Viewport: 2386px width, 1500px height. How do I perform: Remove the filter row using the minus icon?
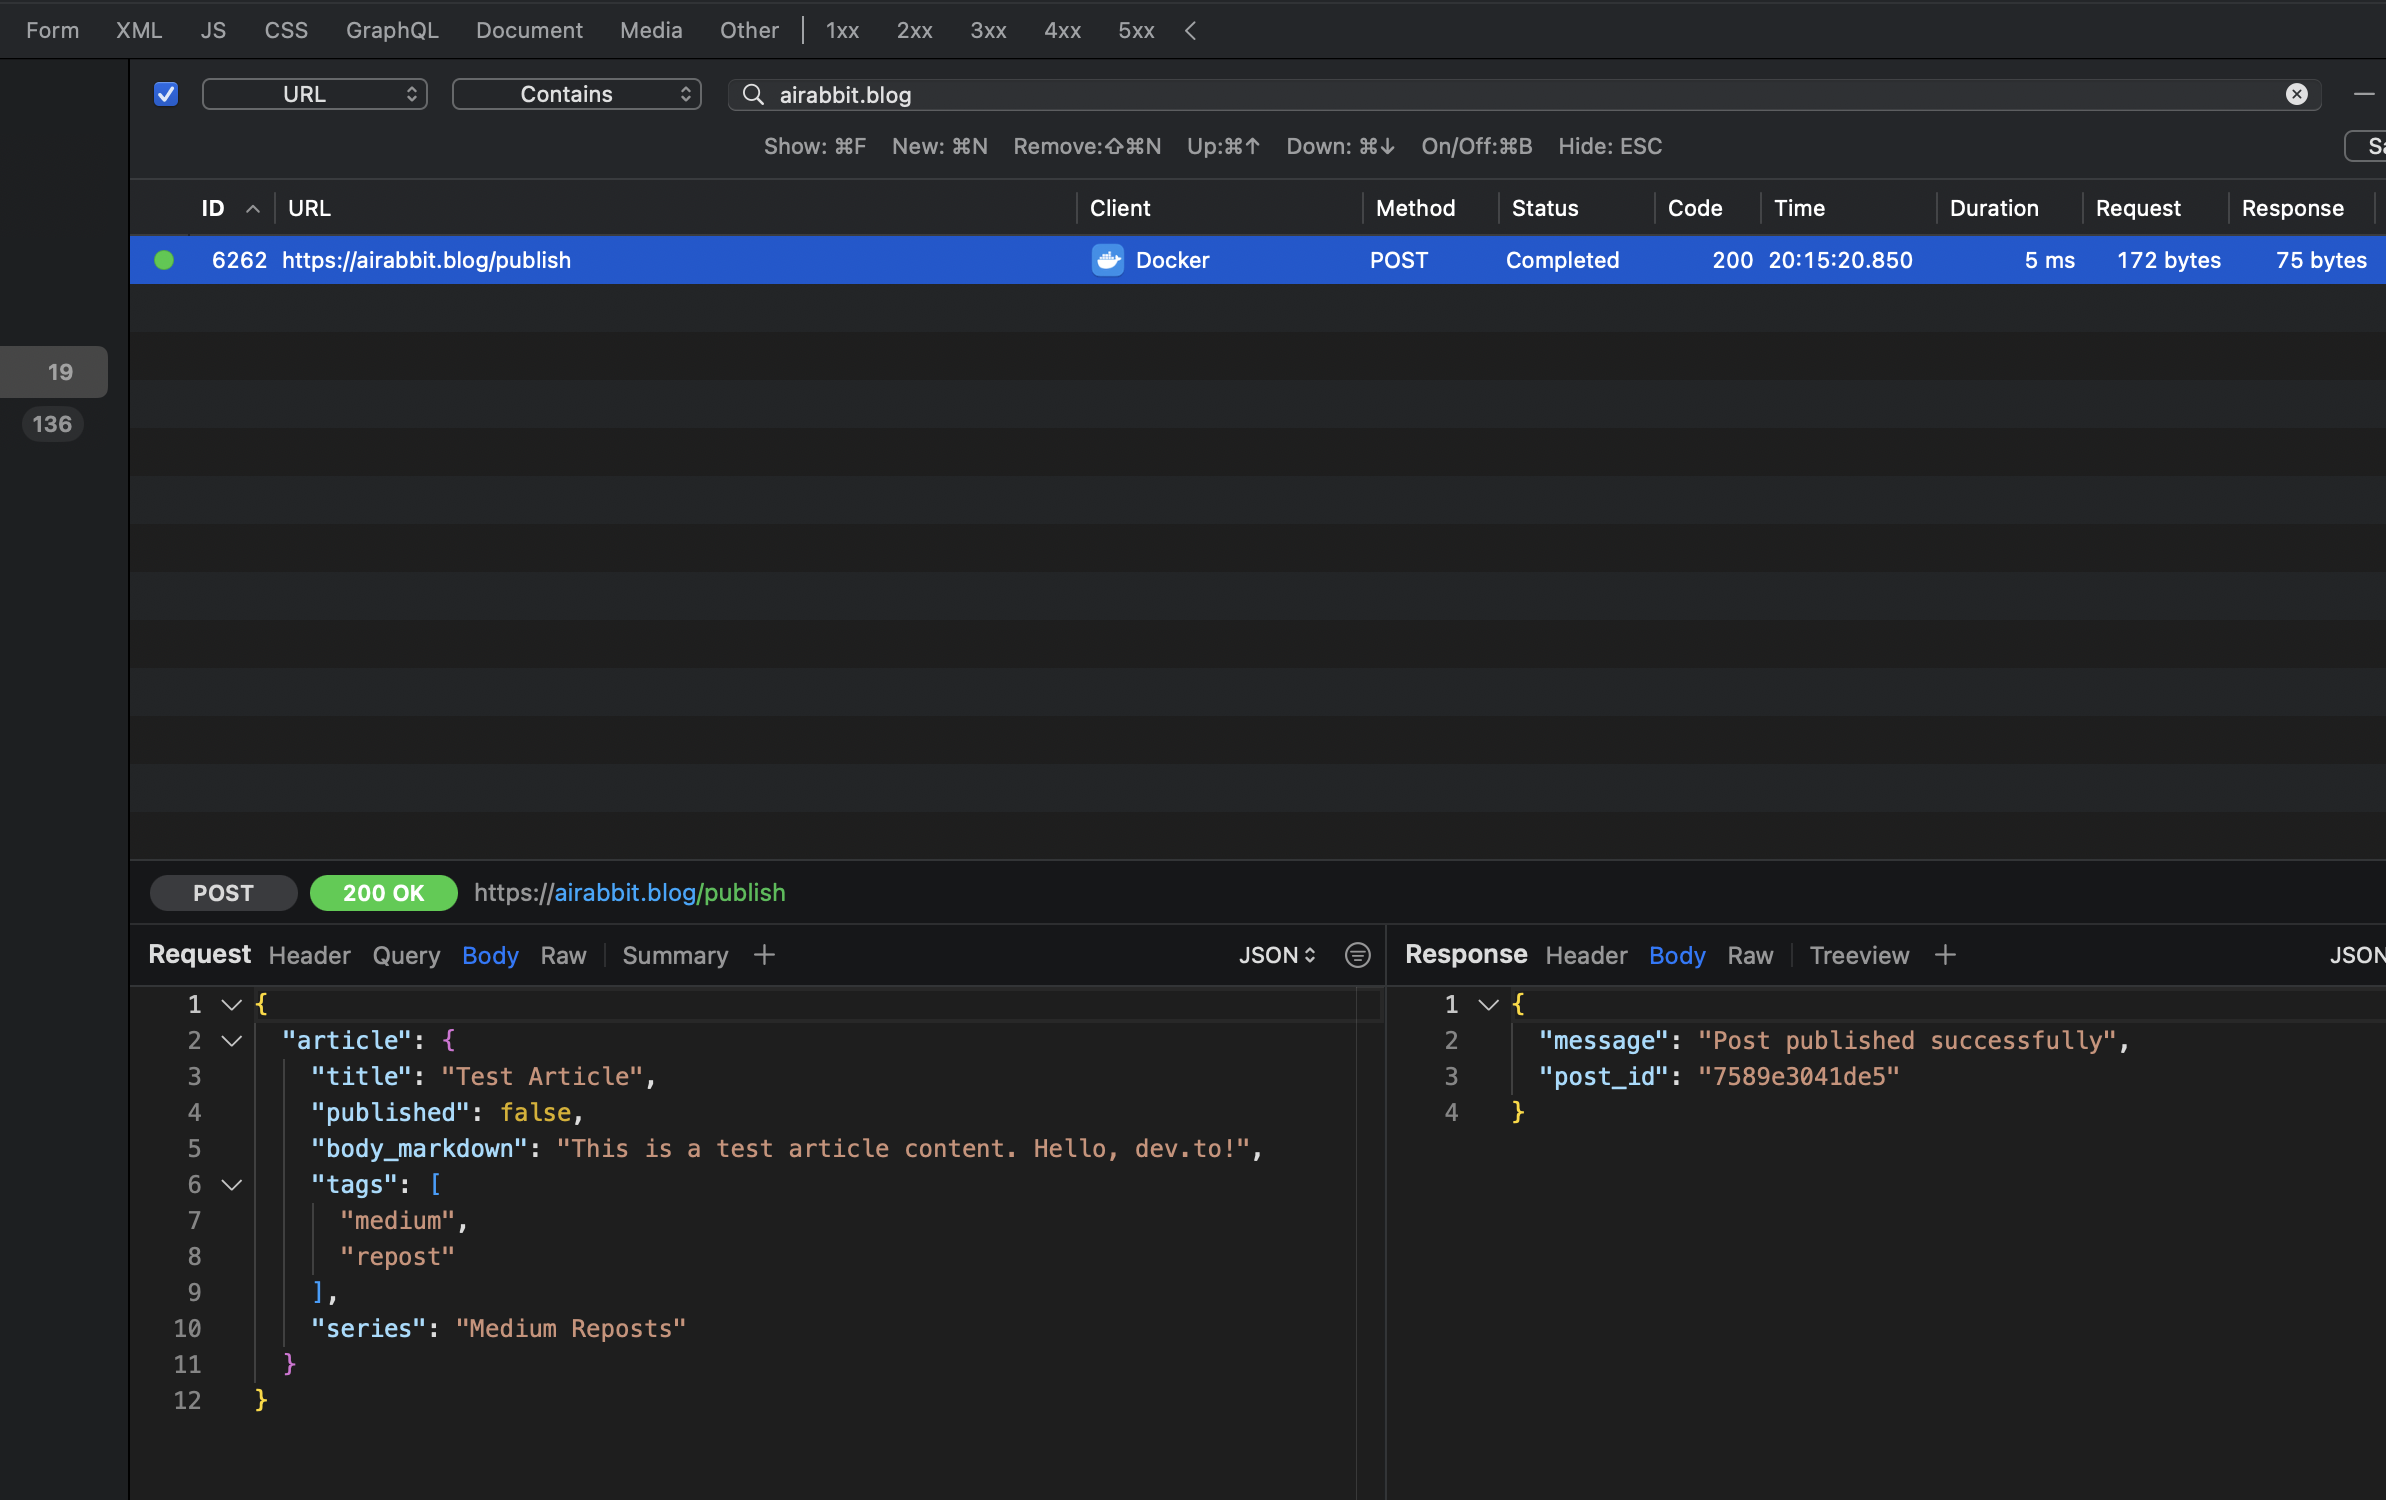2364,94
